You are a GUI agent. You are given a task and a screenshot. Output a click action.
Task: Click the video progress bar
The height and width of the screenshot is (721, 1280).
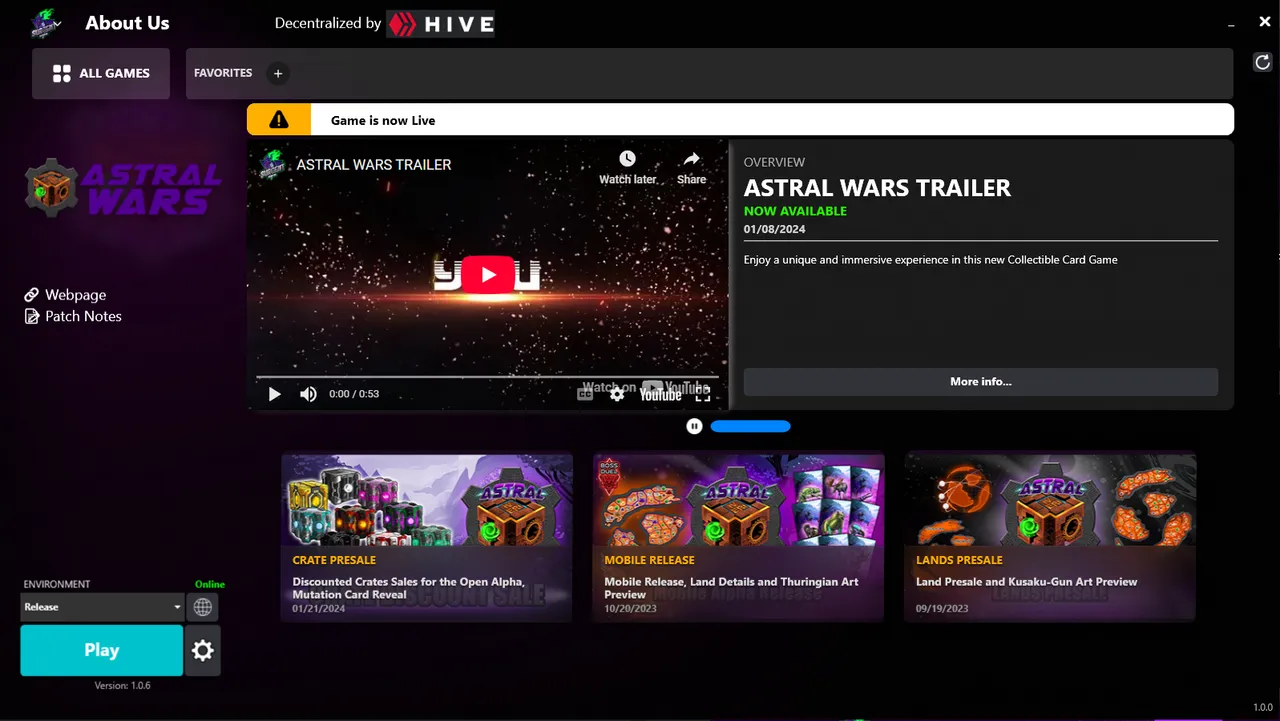click(488, 377)
